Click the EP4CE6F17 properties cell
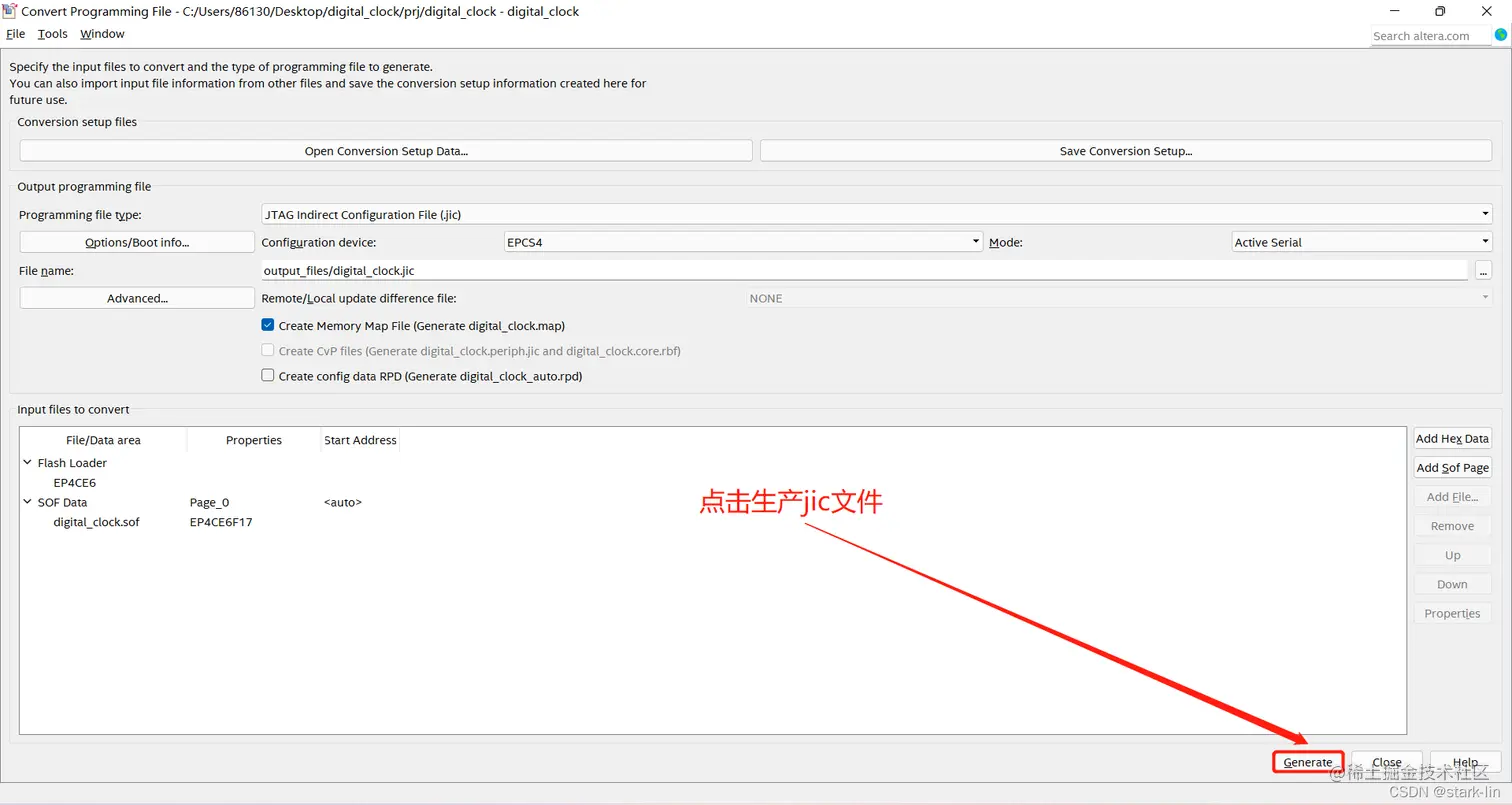This screenshot has height=805, width=1512. click(x=221, y=522)
